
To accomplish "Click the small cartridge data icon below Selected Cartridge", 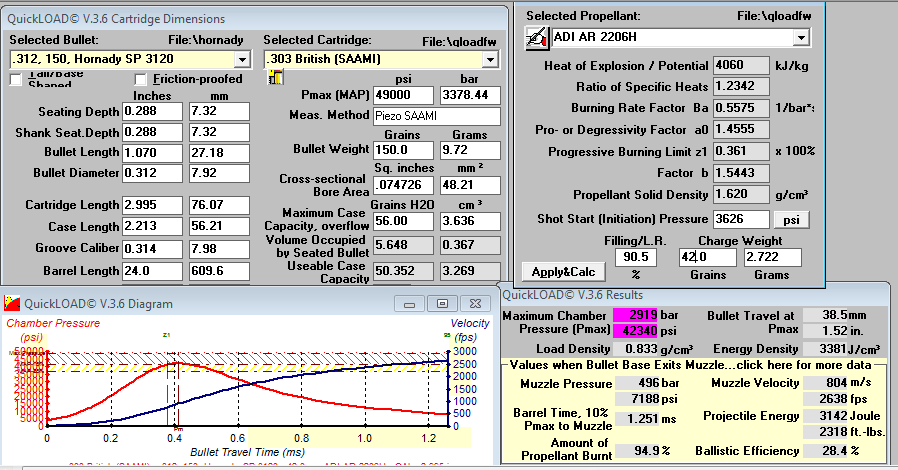I will pyautogui.click(x=275, y=77).
